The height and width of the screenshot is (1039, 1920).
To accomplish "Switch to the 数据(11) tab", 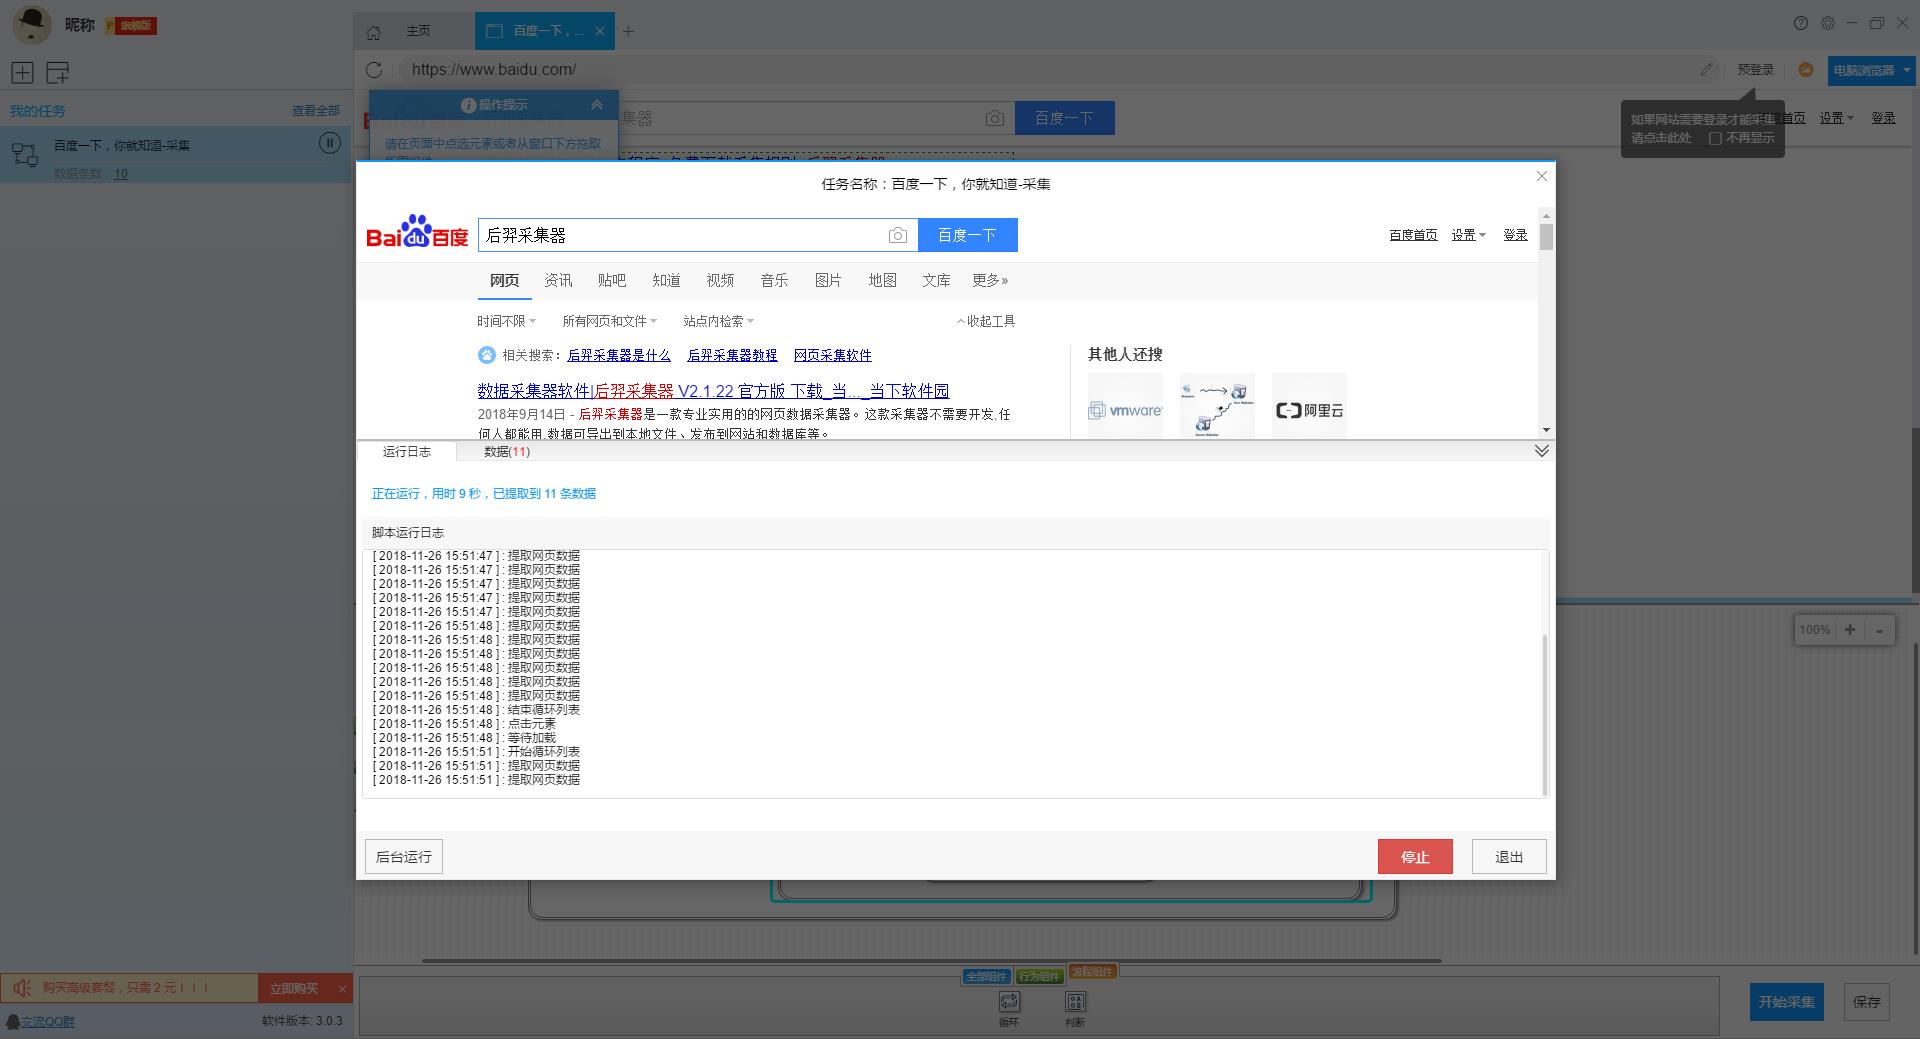I will click(x=507, y=452).
